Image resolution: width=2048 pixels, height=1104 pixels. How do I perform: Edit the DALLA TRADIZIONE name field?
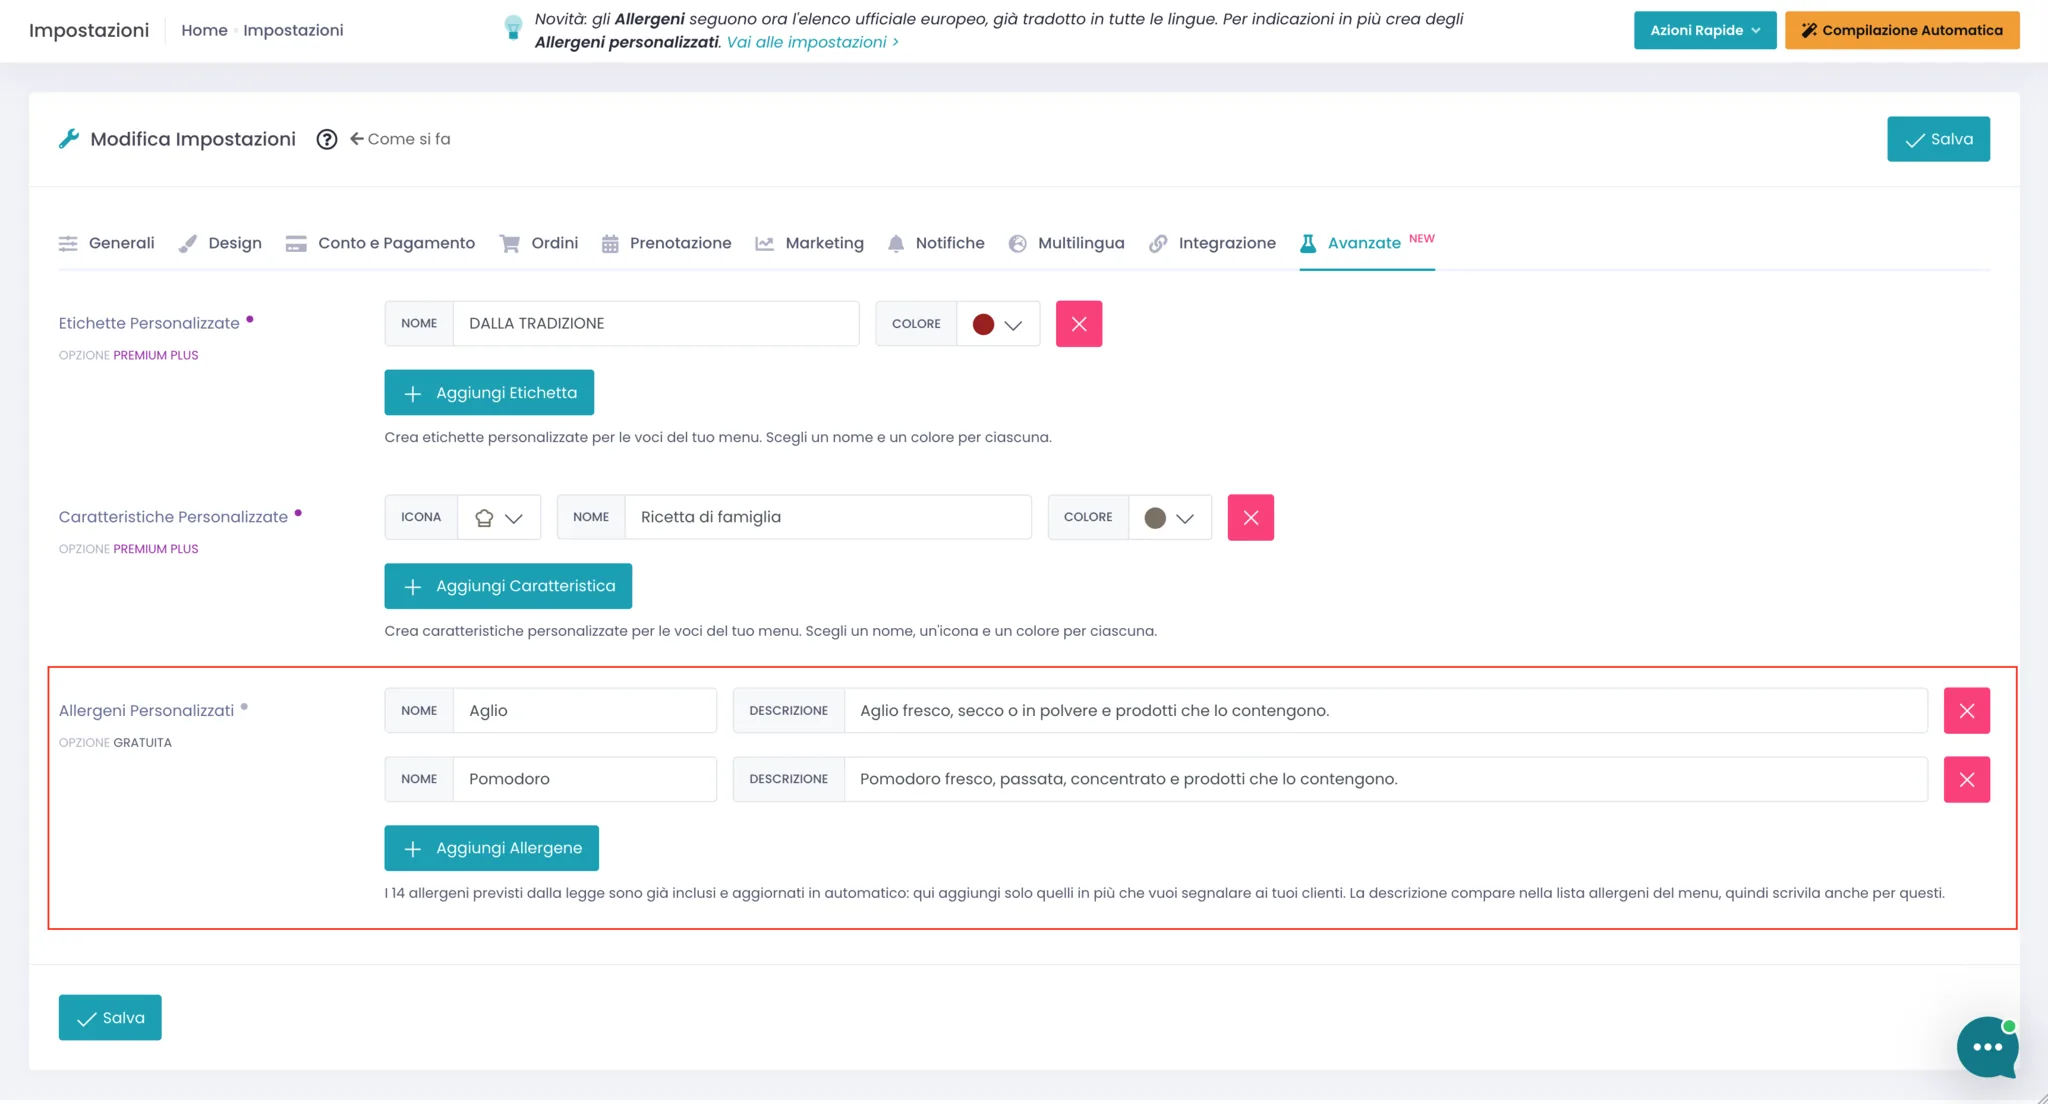656,324
